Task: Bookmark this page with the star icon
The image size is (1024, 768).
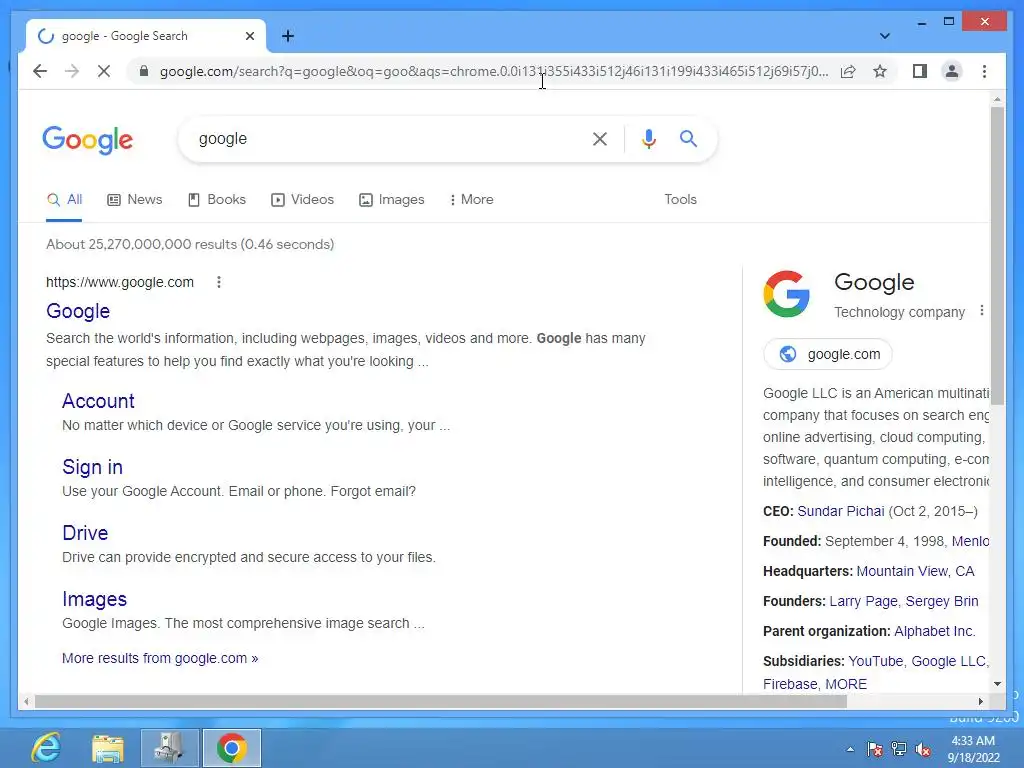Action: pos(880,71)
